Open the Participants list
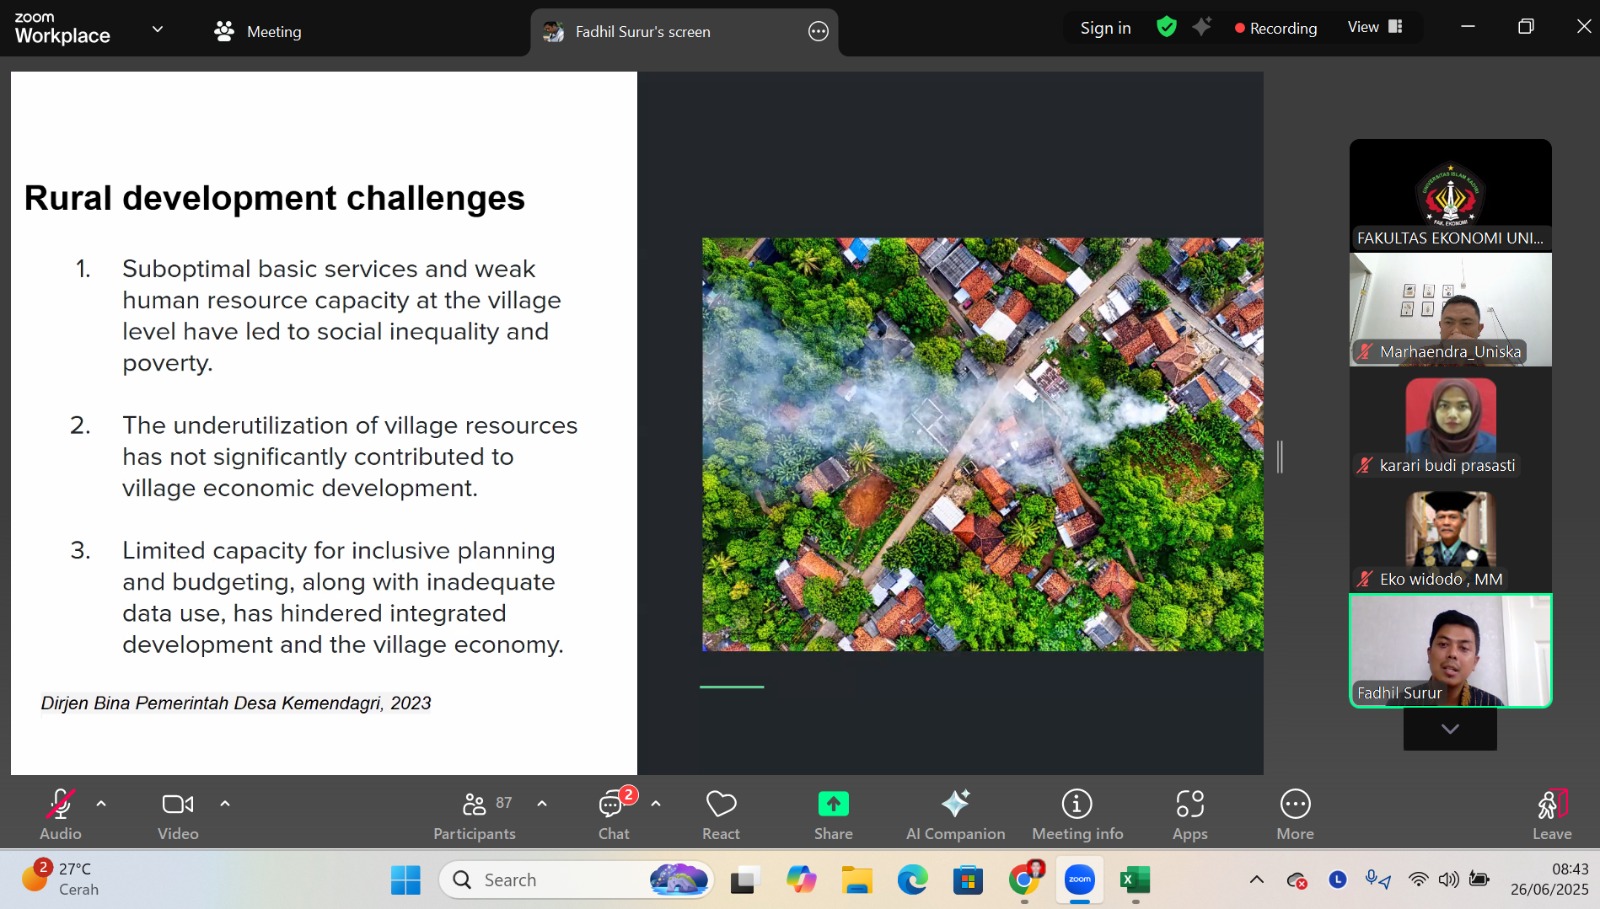Viewport: 1600px width, 909px height. pyautogui.click(x=475, y=814)
